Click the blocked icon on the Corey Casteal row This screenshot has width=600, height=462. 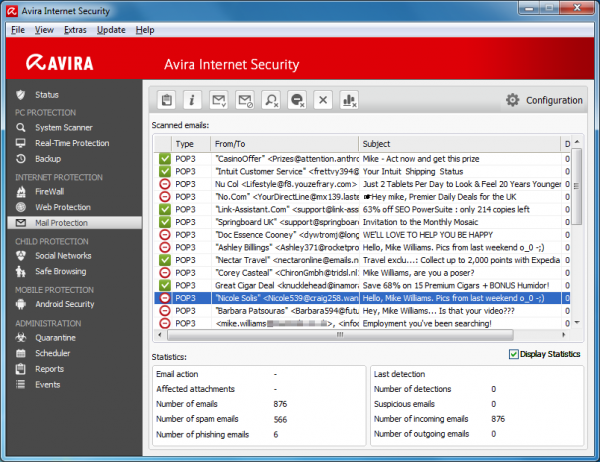(165, 273)
